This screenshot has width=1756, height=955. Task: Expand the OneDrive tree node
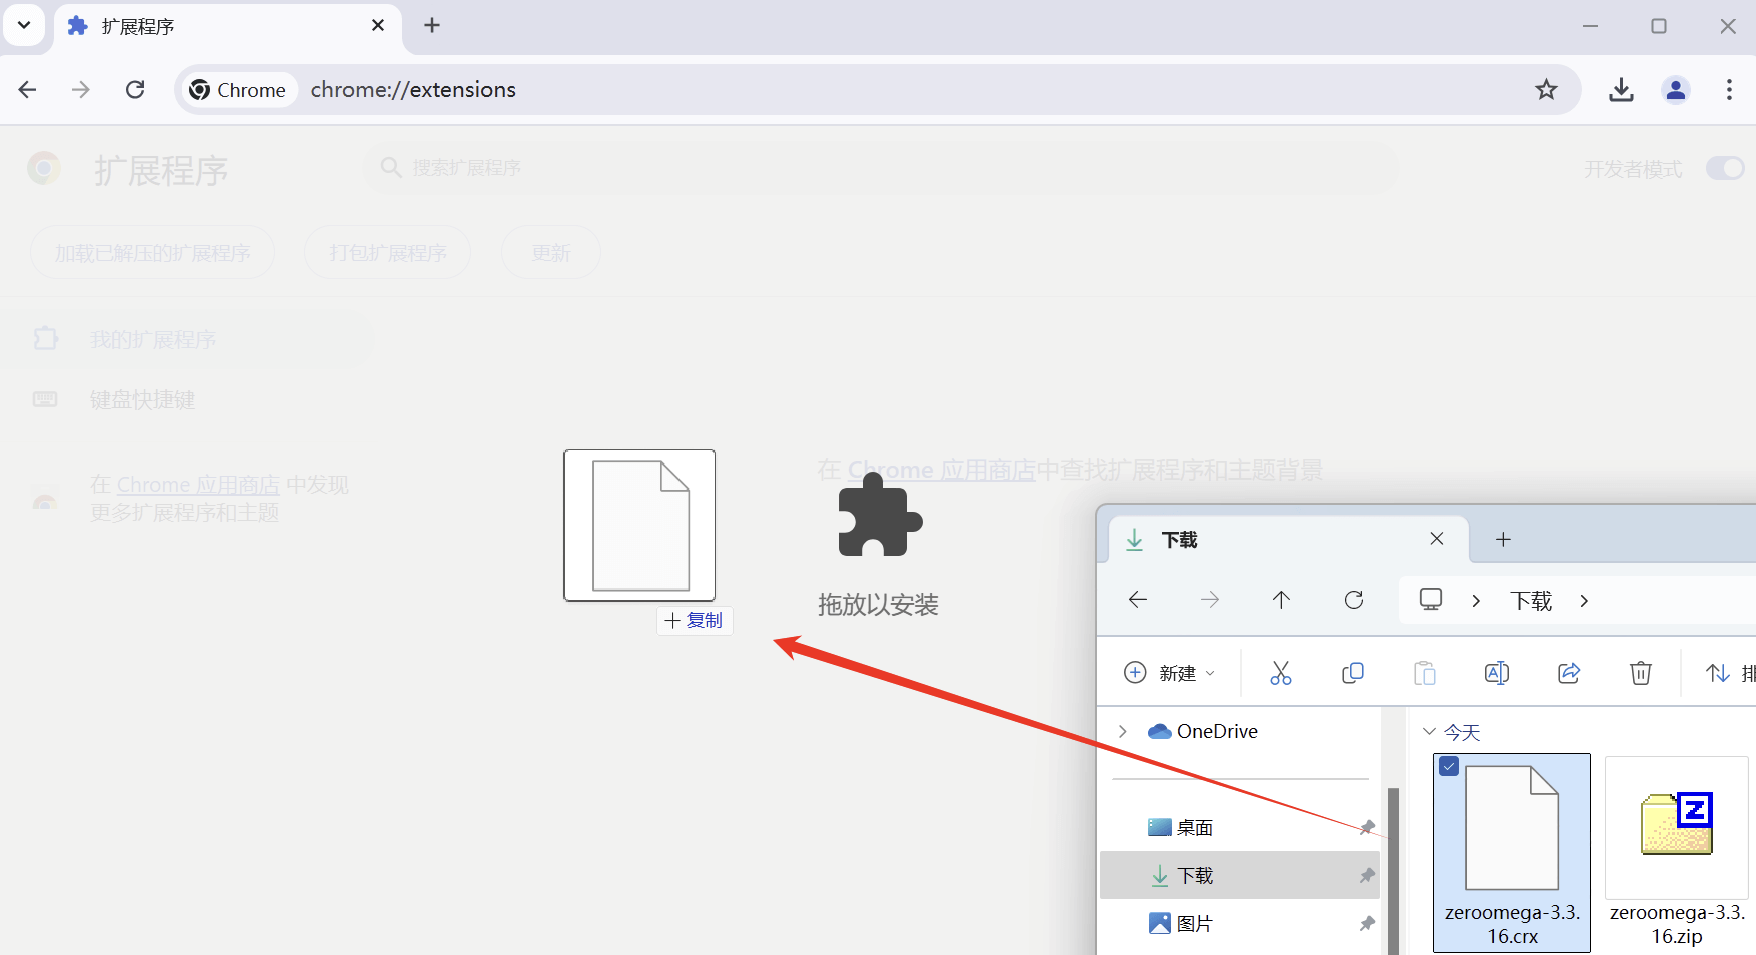click(1123, 732)
